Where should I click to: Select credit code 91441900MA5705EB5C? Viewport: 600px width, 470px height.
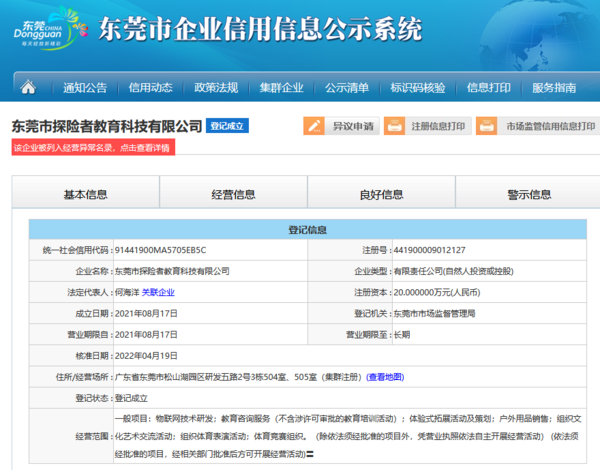(160, 250)
